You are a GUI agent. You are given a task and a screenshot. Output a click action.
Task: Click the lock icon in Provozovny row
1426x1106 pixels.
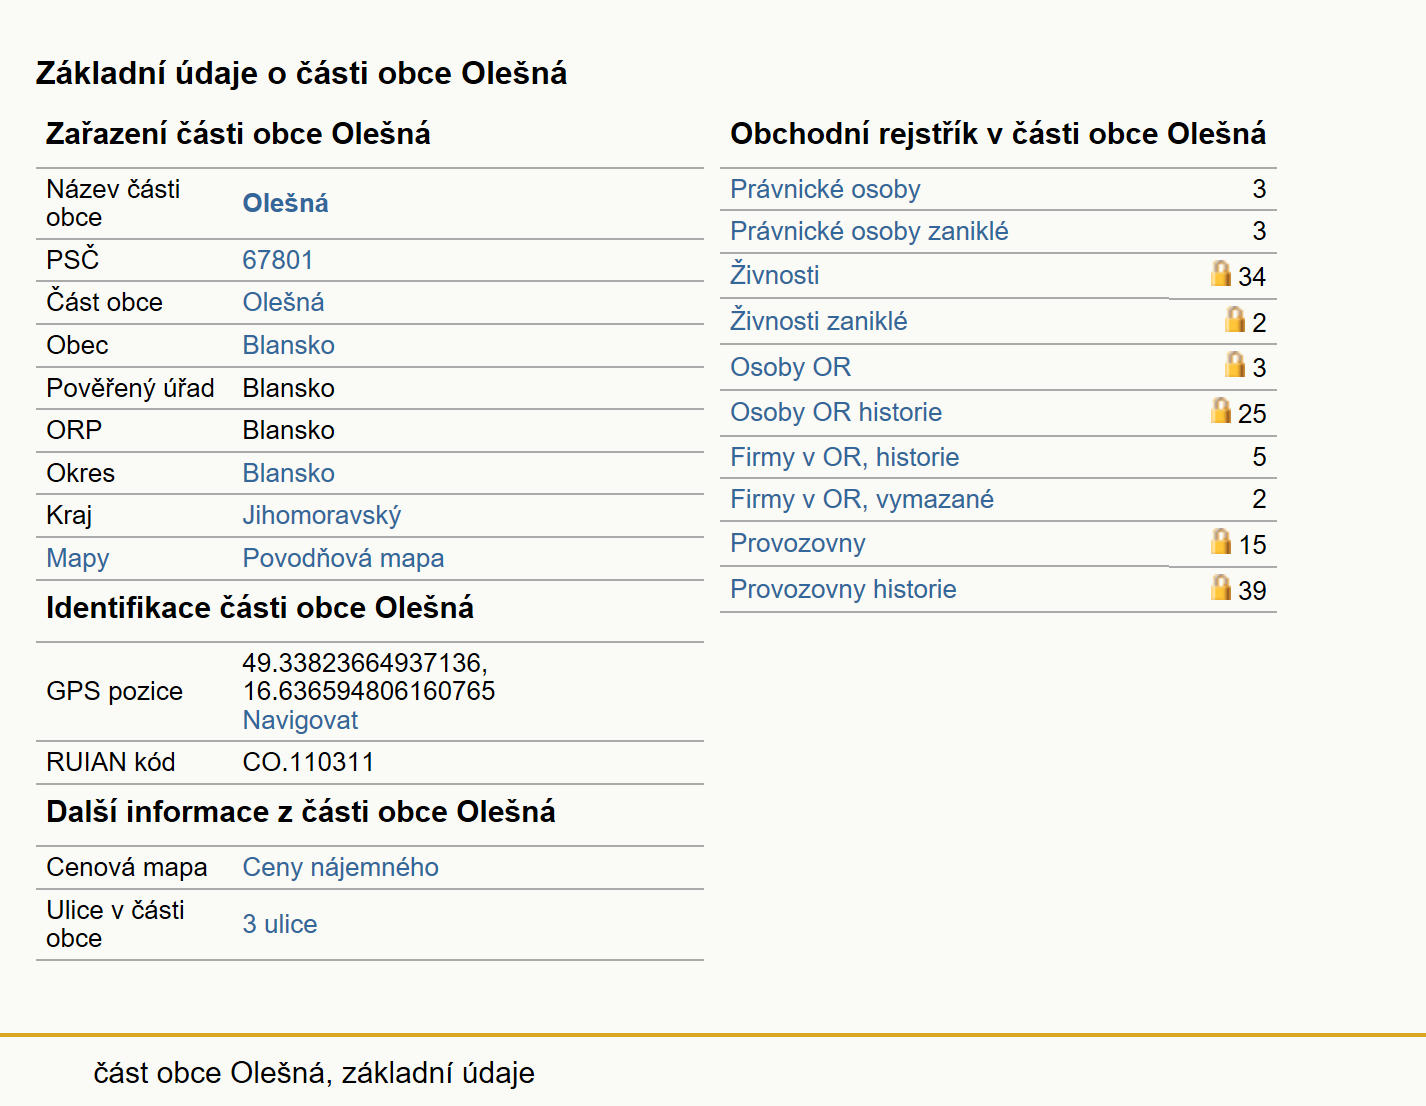(1221, 542)
